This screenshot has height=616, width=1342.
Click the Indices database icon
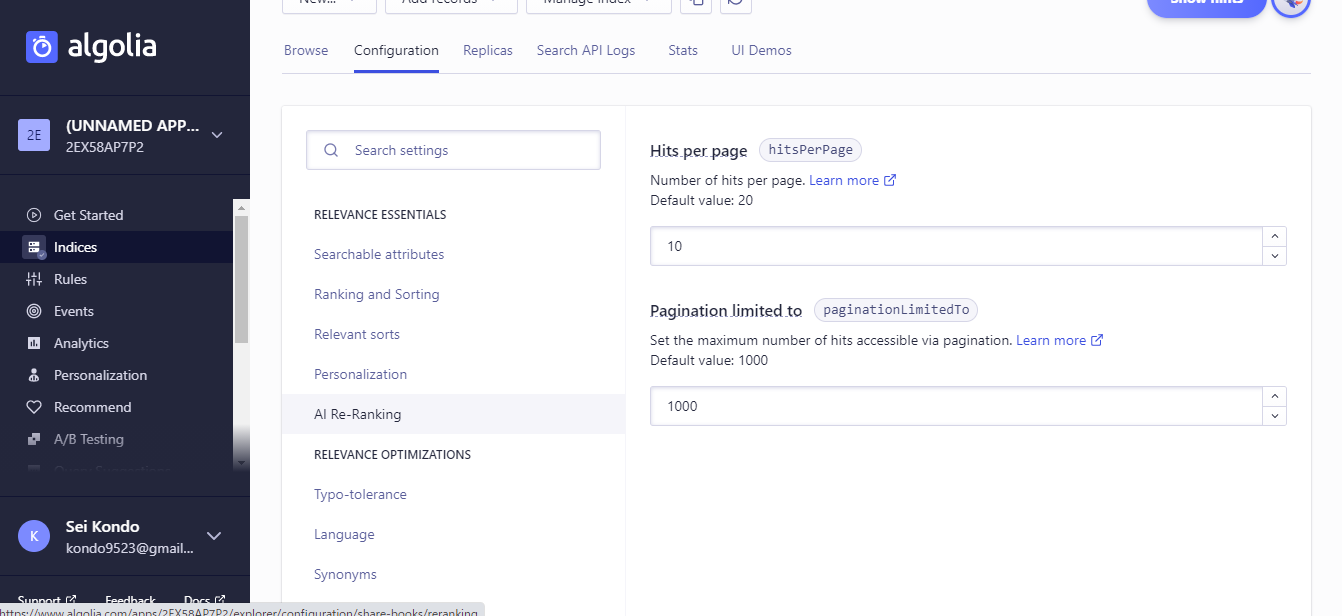point(34,247)
